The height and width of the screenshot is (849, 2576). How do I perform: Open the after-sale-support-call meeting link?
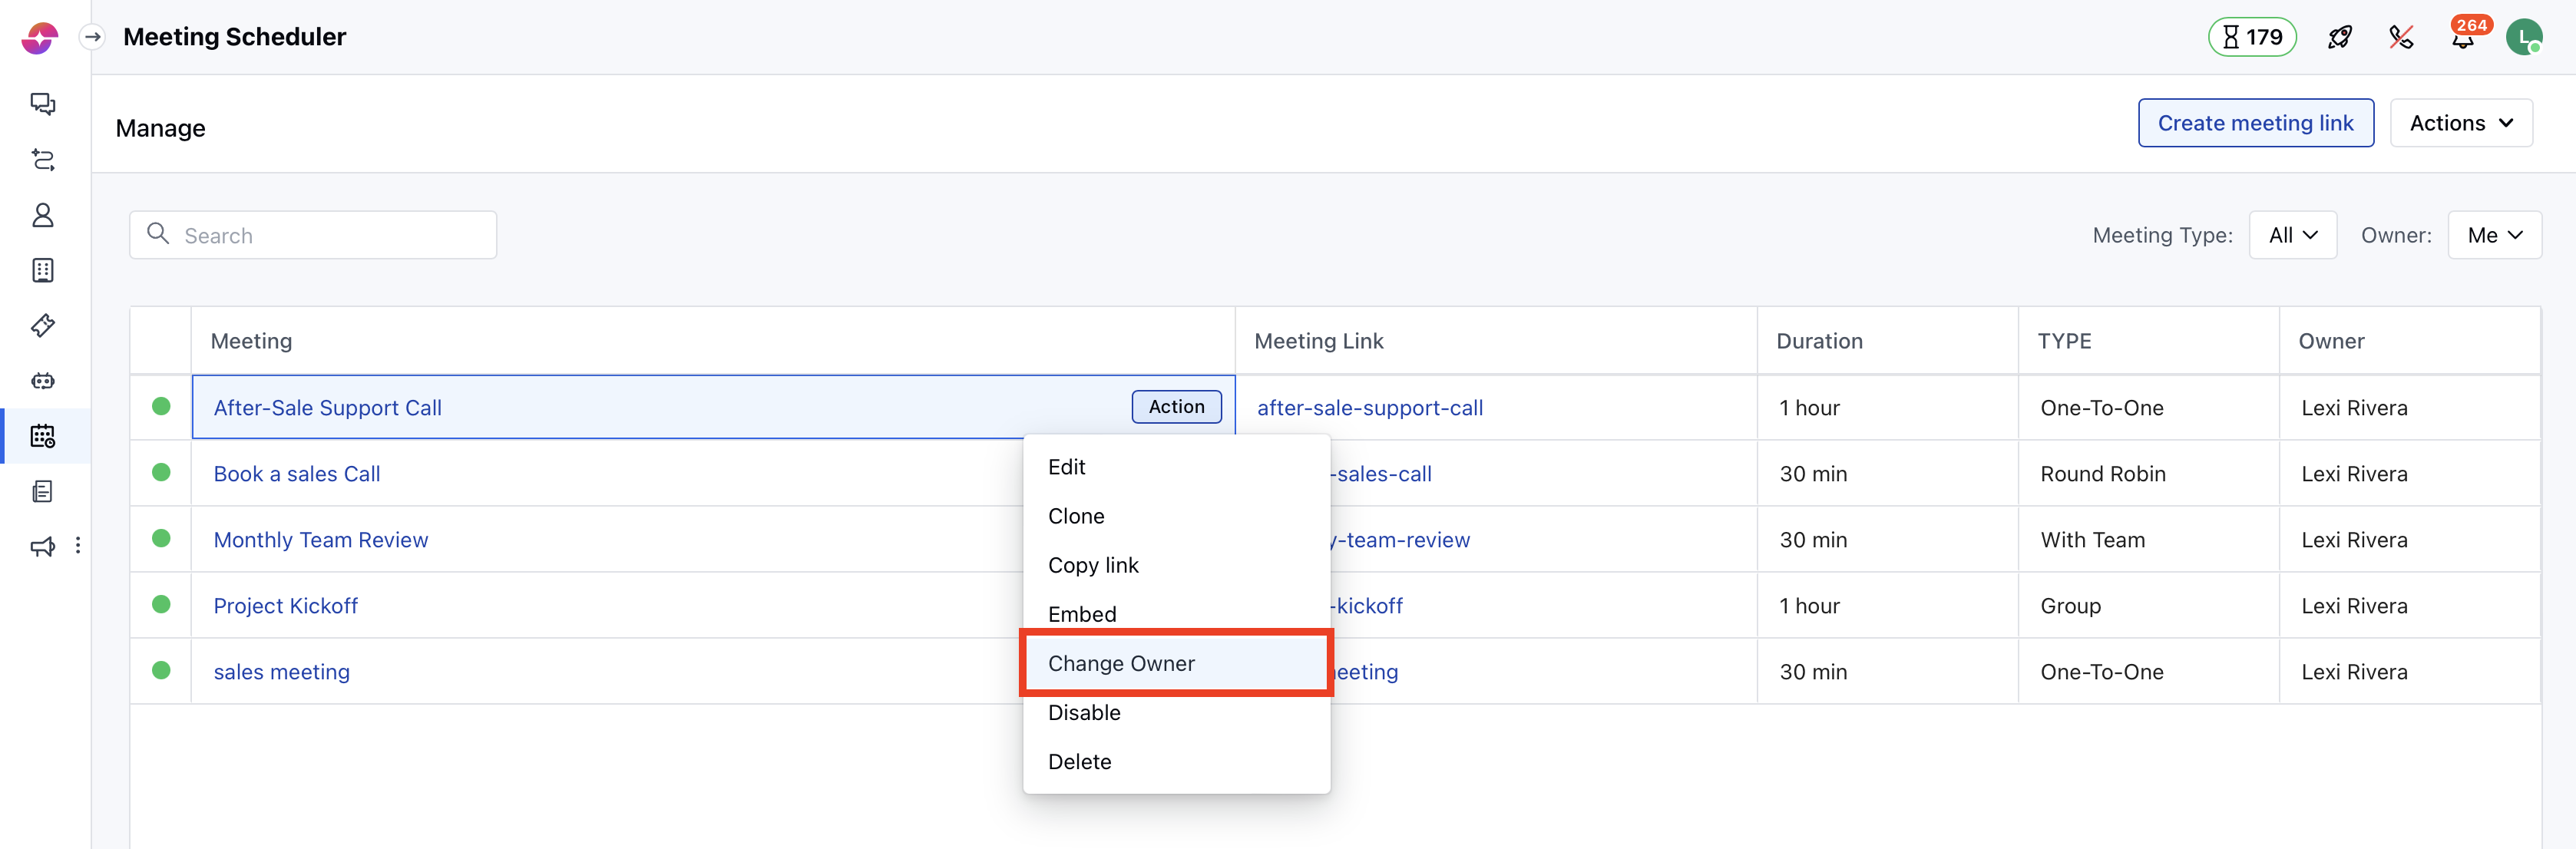(1369, 408)
